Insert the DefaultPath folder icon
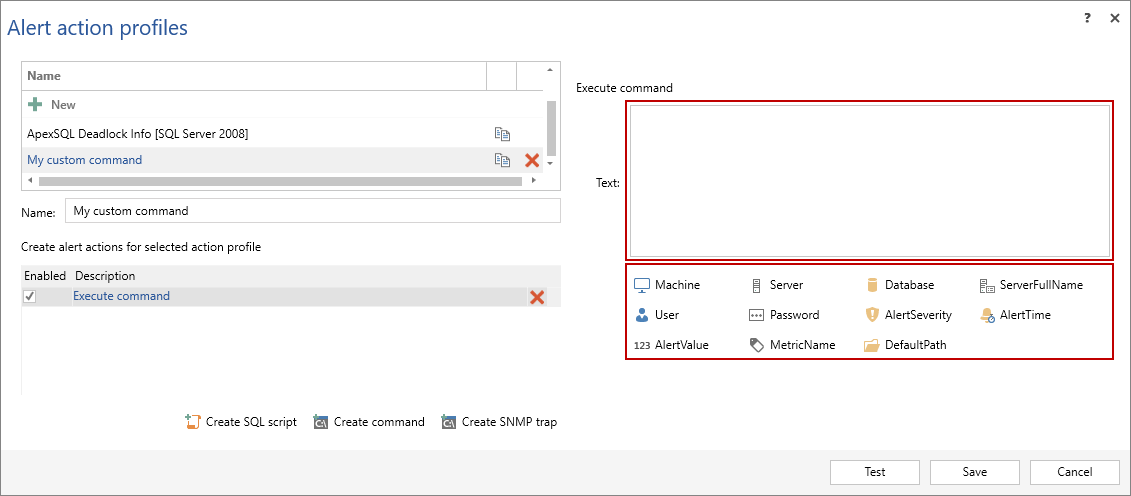1131x496 pixels. click(x=872, y=345)
